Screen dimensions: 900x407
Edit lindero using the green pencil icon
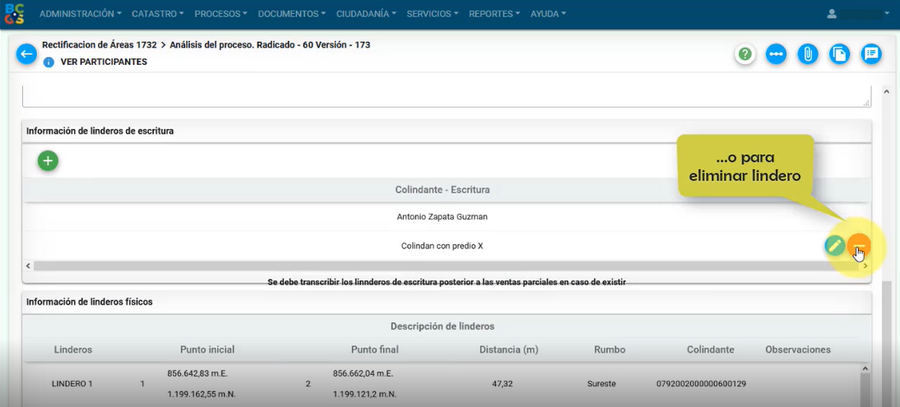pyautogui.click(x=834, y=246)
